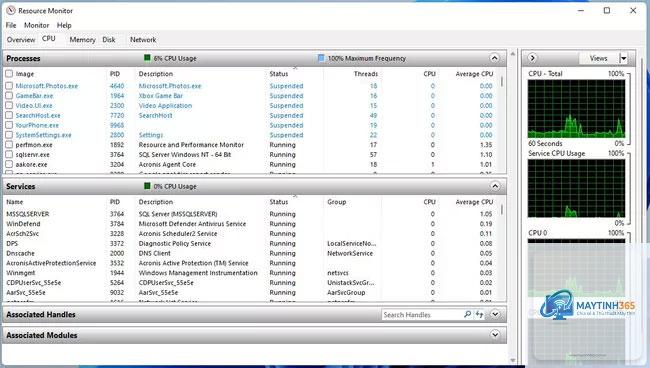Click the Acronis Agent Core description
This screenshot has width=650, height=368.
click(x=167, y=164)
